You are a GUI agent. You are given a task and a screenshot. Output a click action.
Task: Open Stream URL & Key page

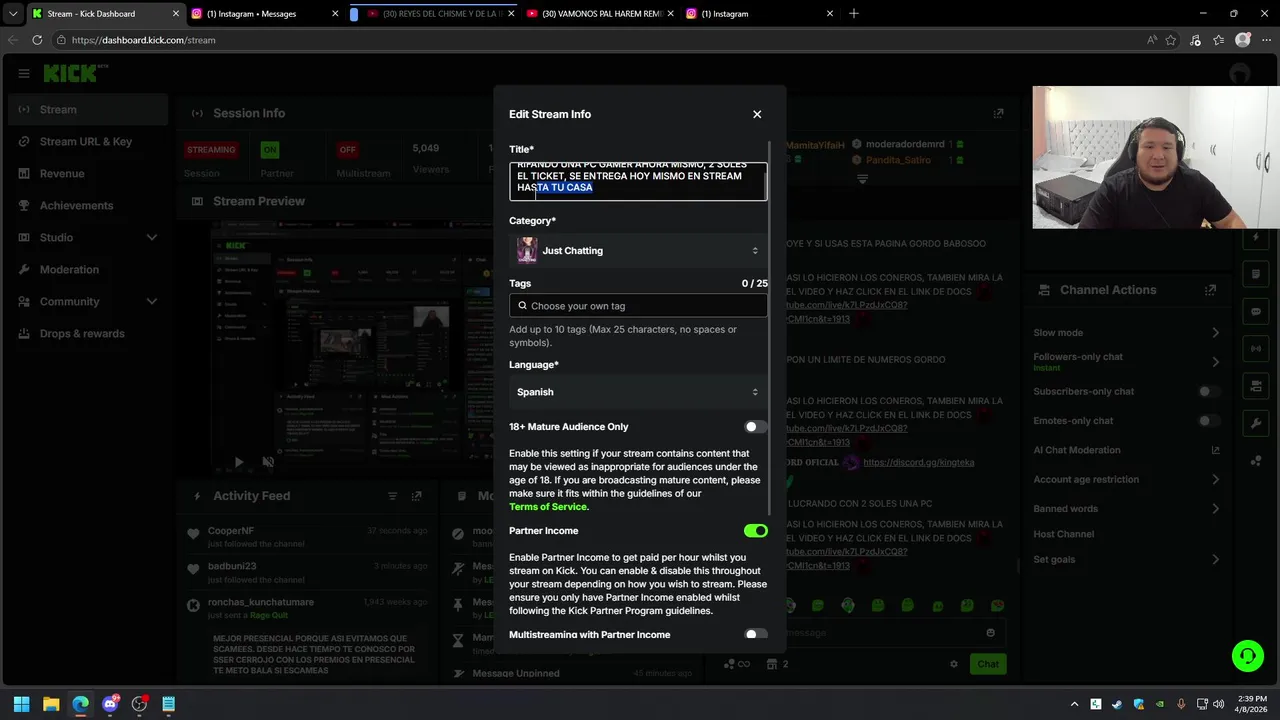coord(88,142)
